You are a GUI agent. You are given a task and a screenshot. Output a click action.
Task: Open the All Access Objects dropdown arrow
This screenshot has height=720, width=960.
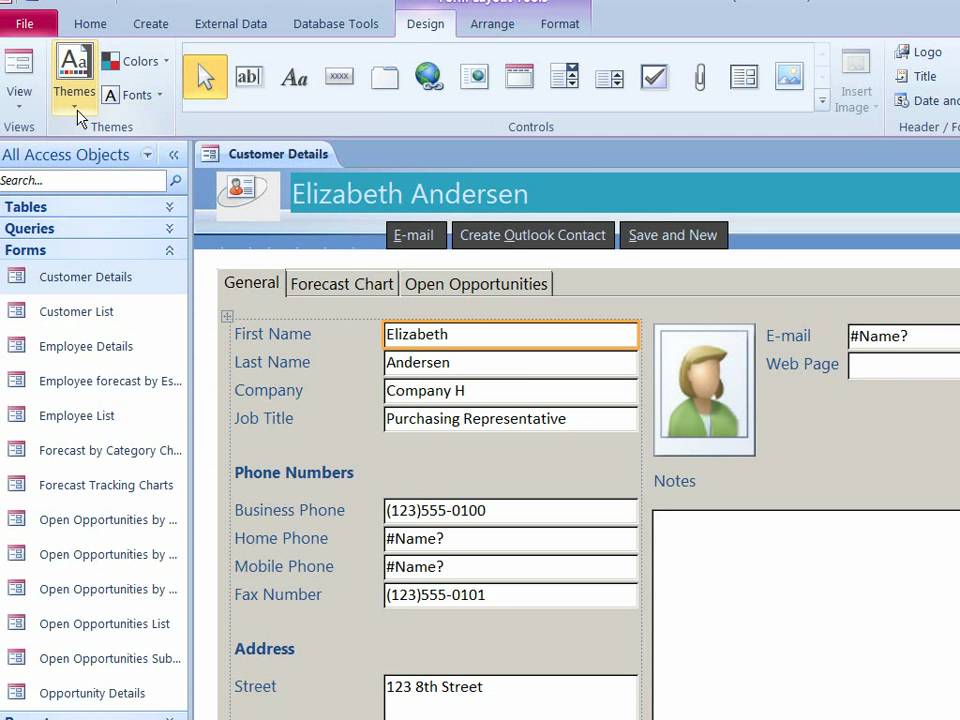pos(147,154)
